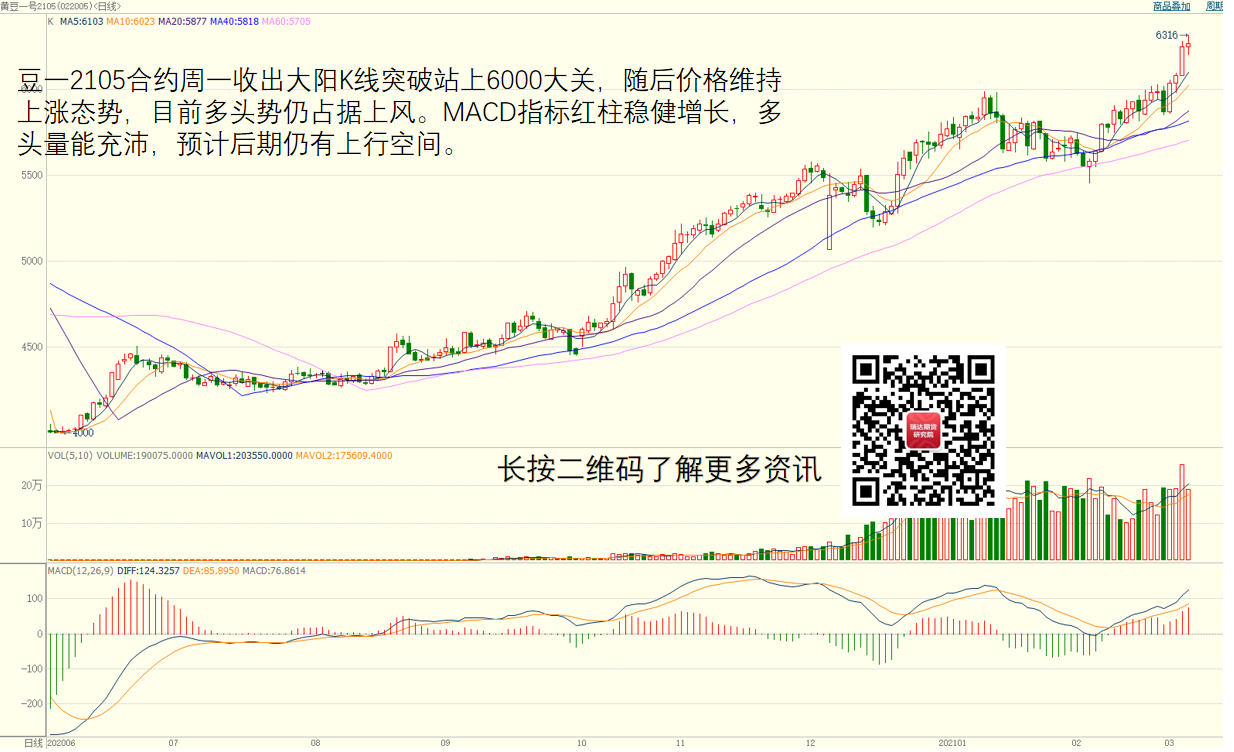
Task: Click the DIFF:124.3257 value label
Action: (148, 571)
